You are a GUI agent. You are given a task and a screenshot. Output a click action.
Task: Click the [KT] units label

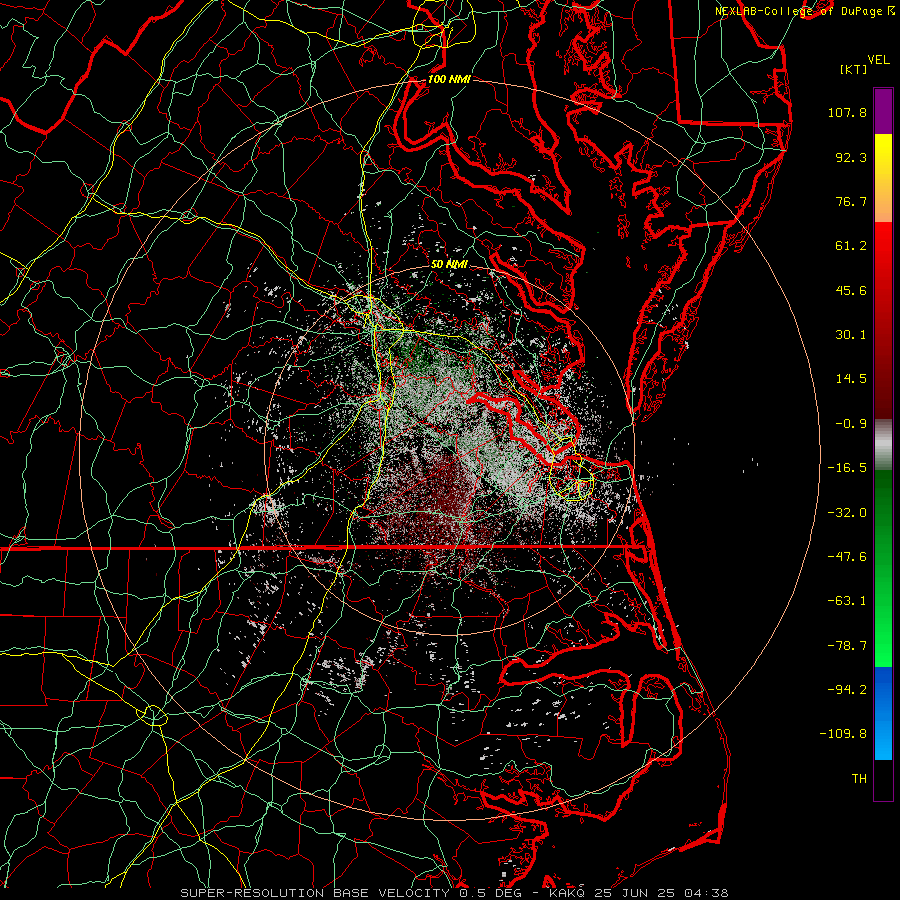[x=854, y=69]
